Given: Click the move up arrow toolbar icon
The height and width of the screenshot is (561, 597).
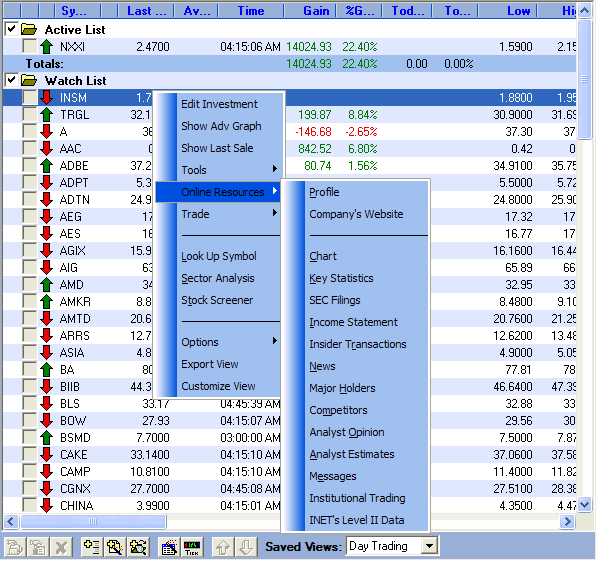Looking at the screenshot, I should coord(222,548).
